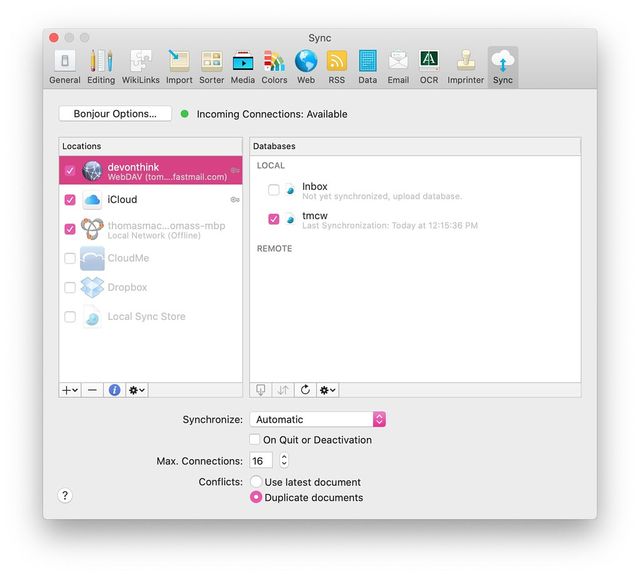The image size is (640, 576).
Task: Open the Synchronize Automatic dropdown
Action: 318,419
